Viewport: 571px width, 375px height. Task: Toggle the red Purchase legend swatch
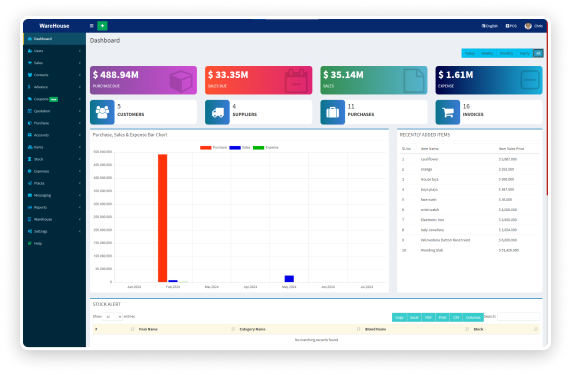pyautogui.click(x=205, y=147)
